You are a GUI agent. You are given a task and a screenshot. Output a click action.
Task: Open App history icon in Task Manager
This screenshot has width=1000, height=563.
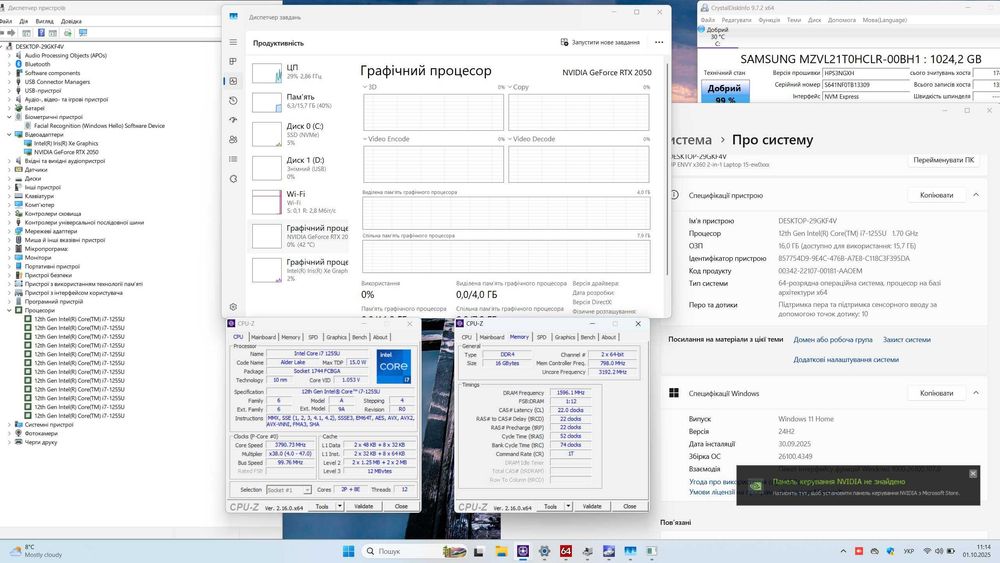click(x=233, y=101)
